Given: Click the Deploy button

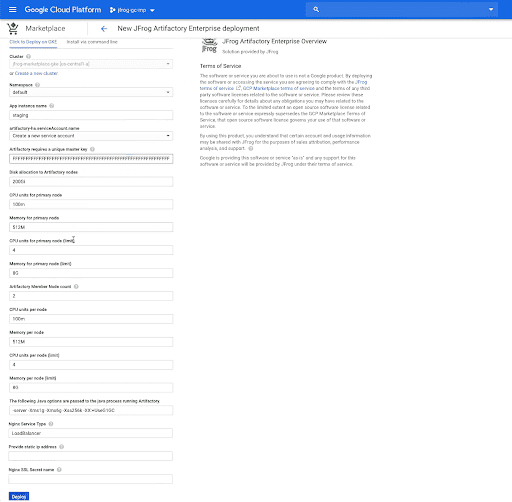Looking at the screenshot, I should pyautogui.click(x=19, y=497).
